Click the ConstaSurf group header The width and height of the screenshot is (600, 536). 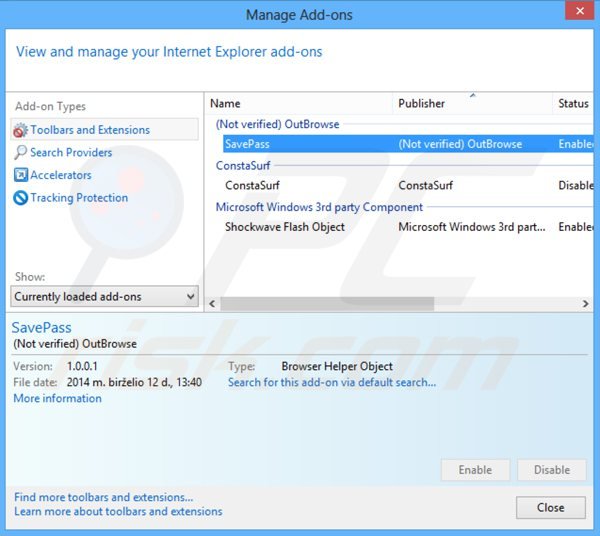[x=243, y=166]
